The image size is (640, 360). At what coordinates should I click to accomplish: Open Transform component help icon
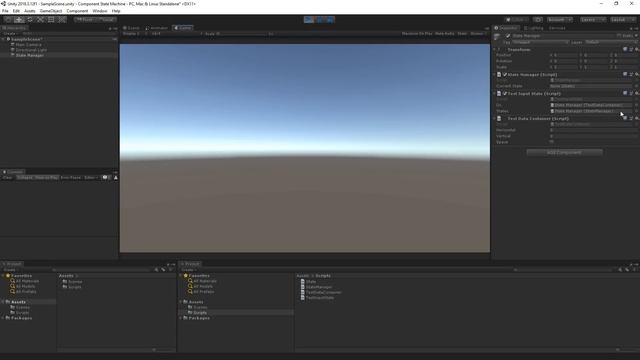625,49
